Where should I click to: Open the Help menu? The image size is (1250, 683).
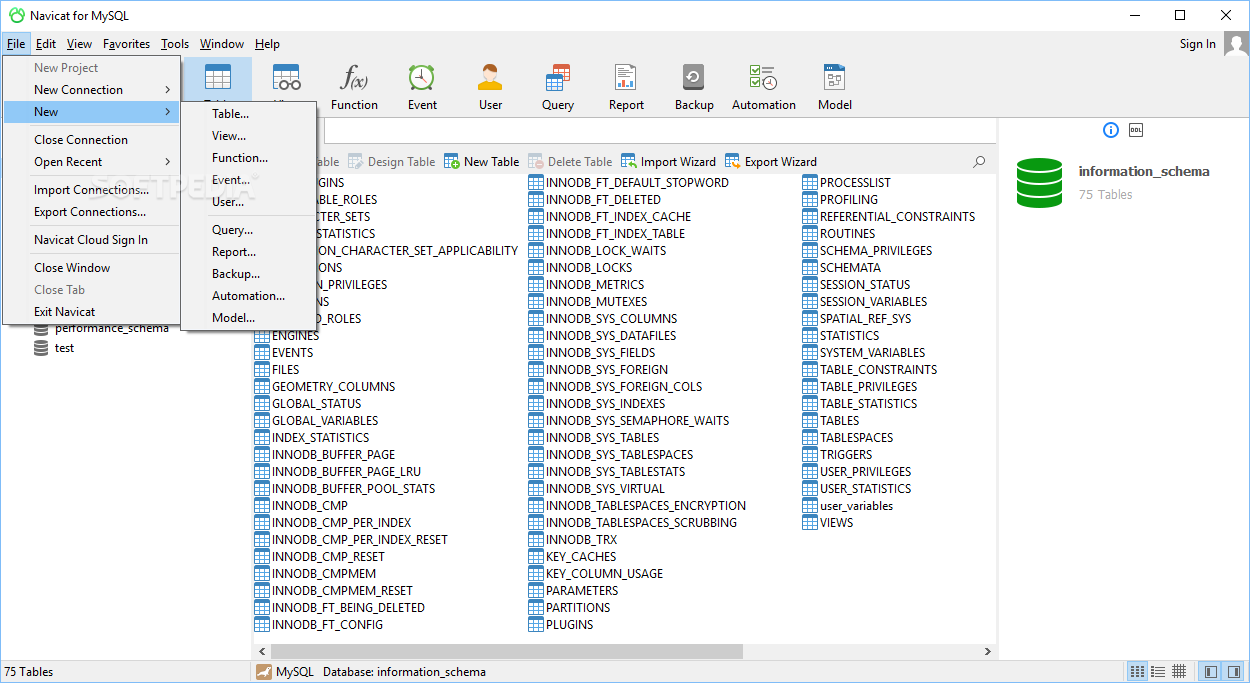pyautogui.click(x=267, y=44)
